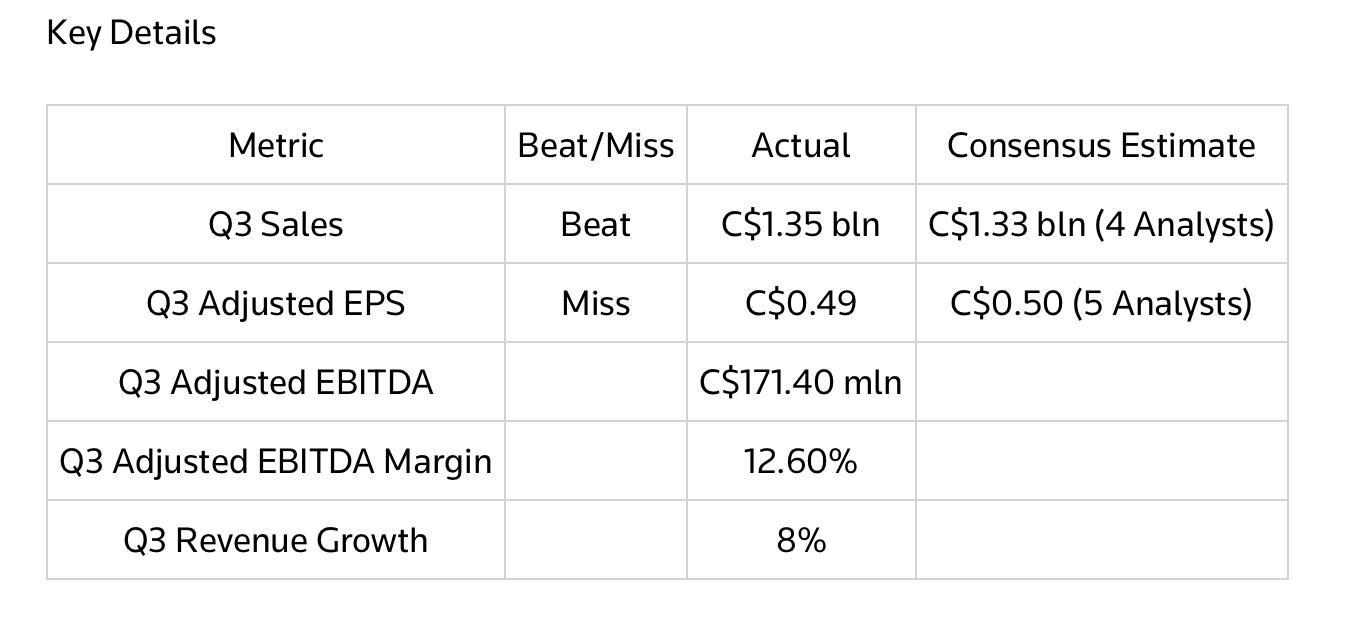Select the C$1.35 bln actual value
The height and width of the screenshot is (624, 1348).
(801, 225)
